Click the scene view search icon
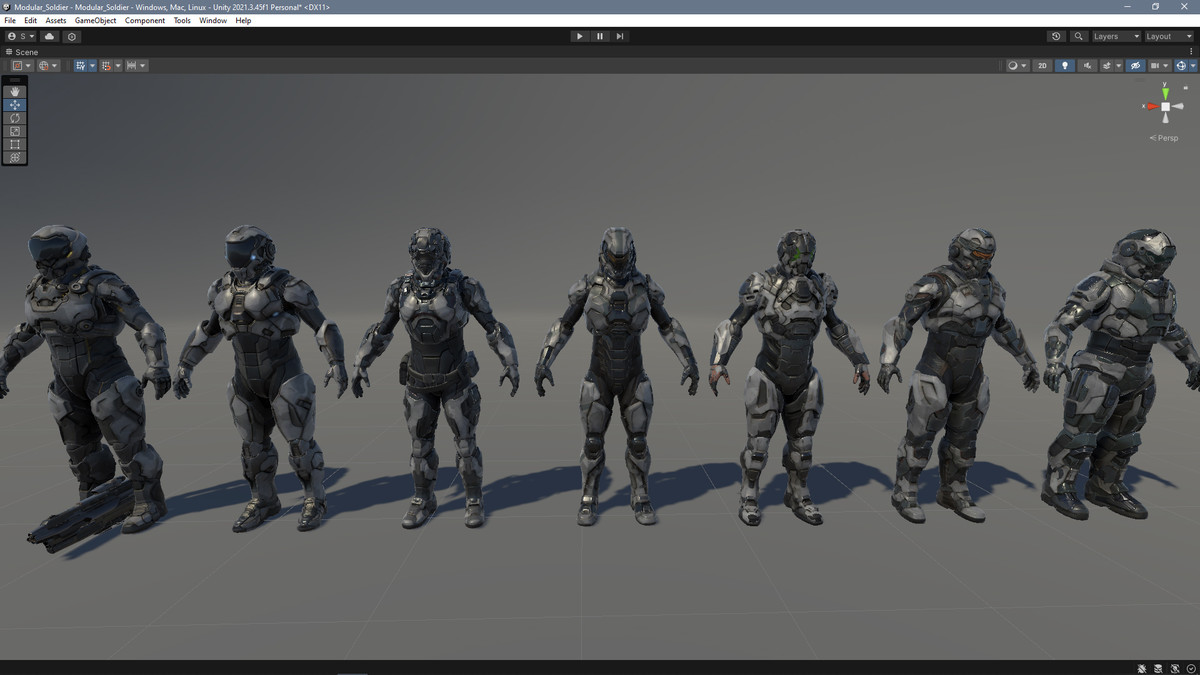 point(1078,36)
